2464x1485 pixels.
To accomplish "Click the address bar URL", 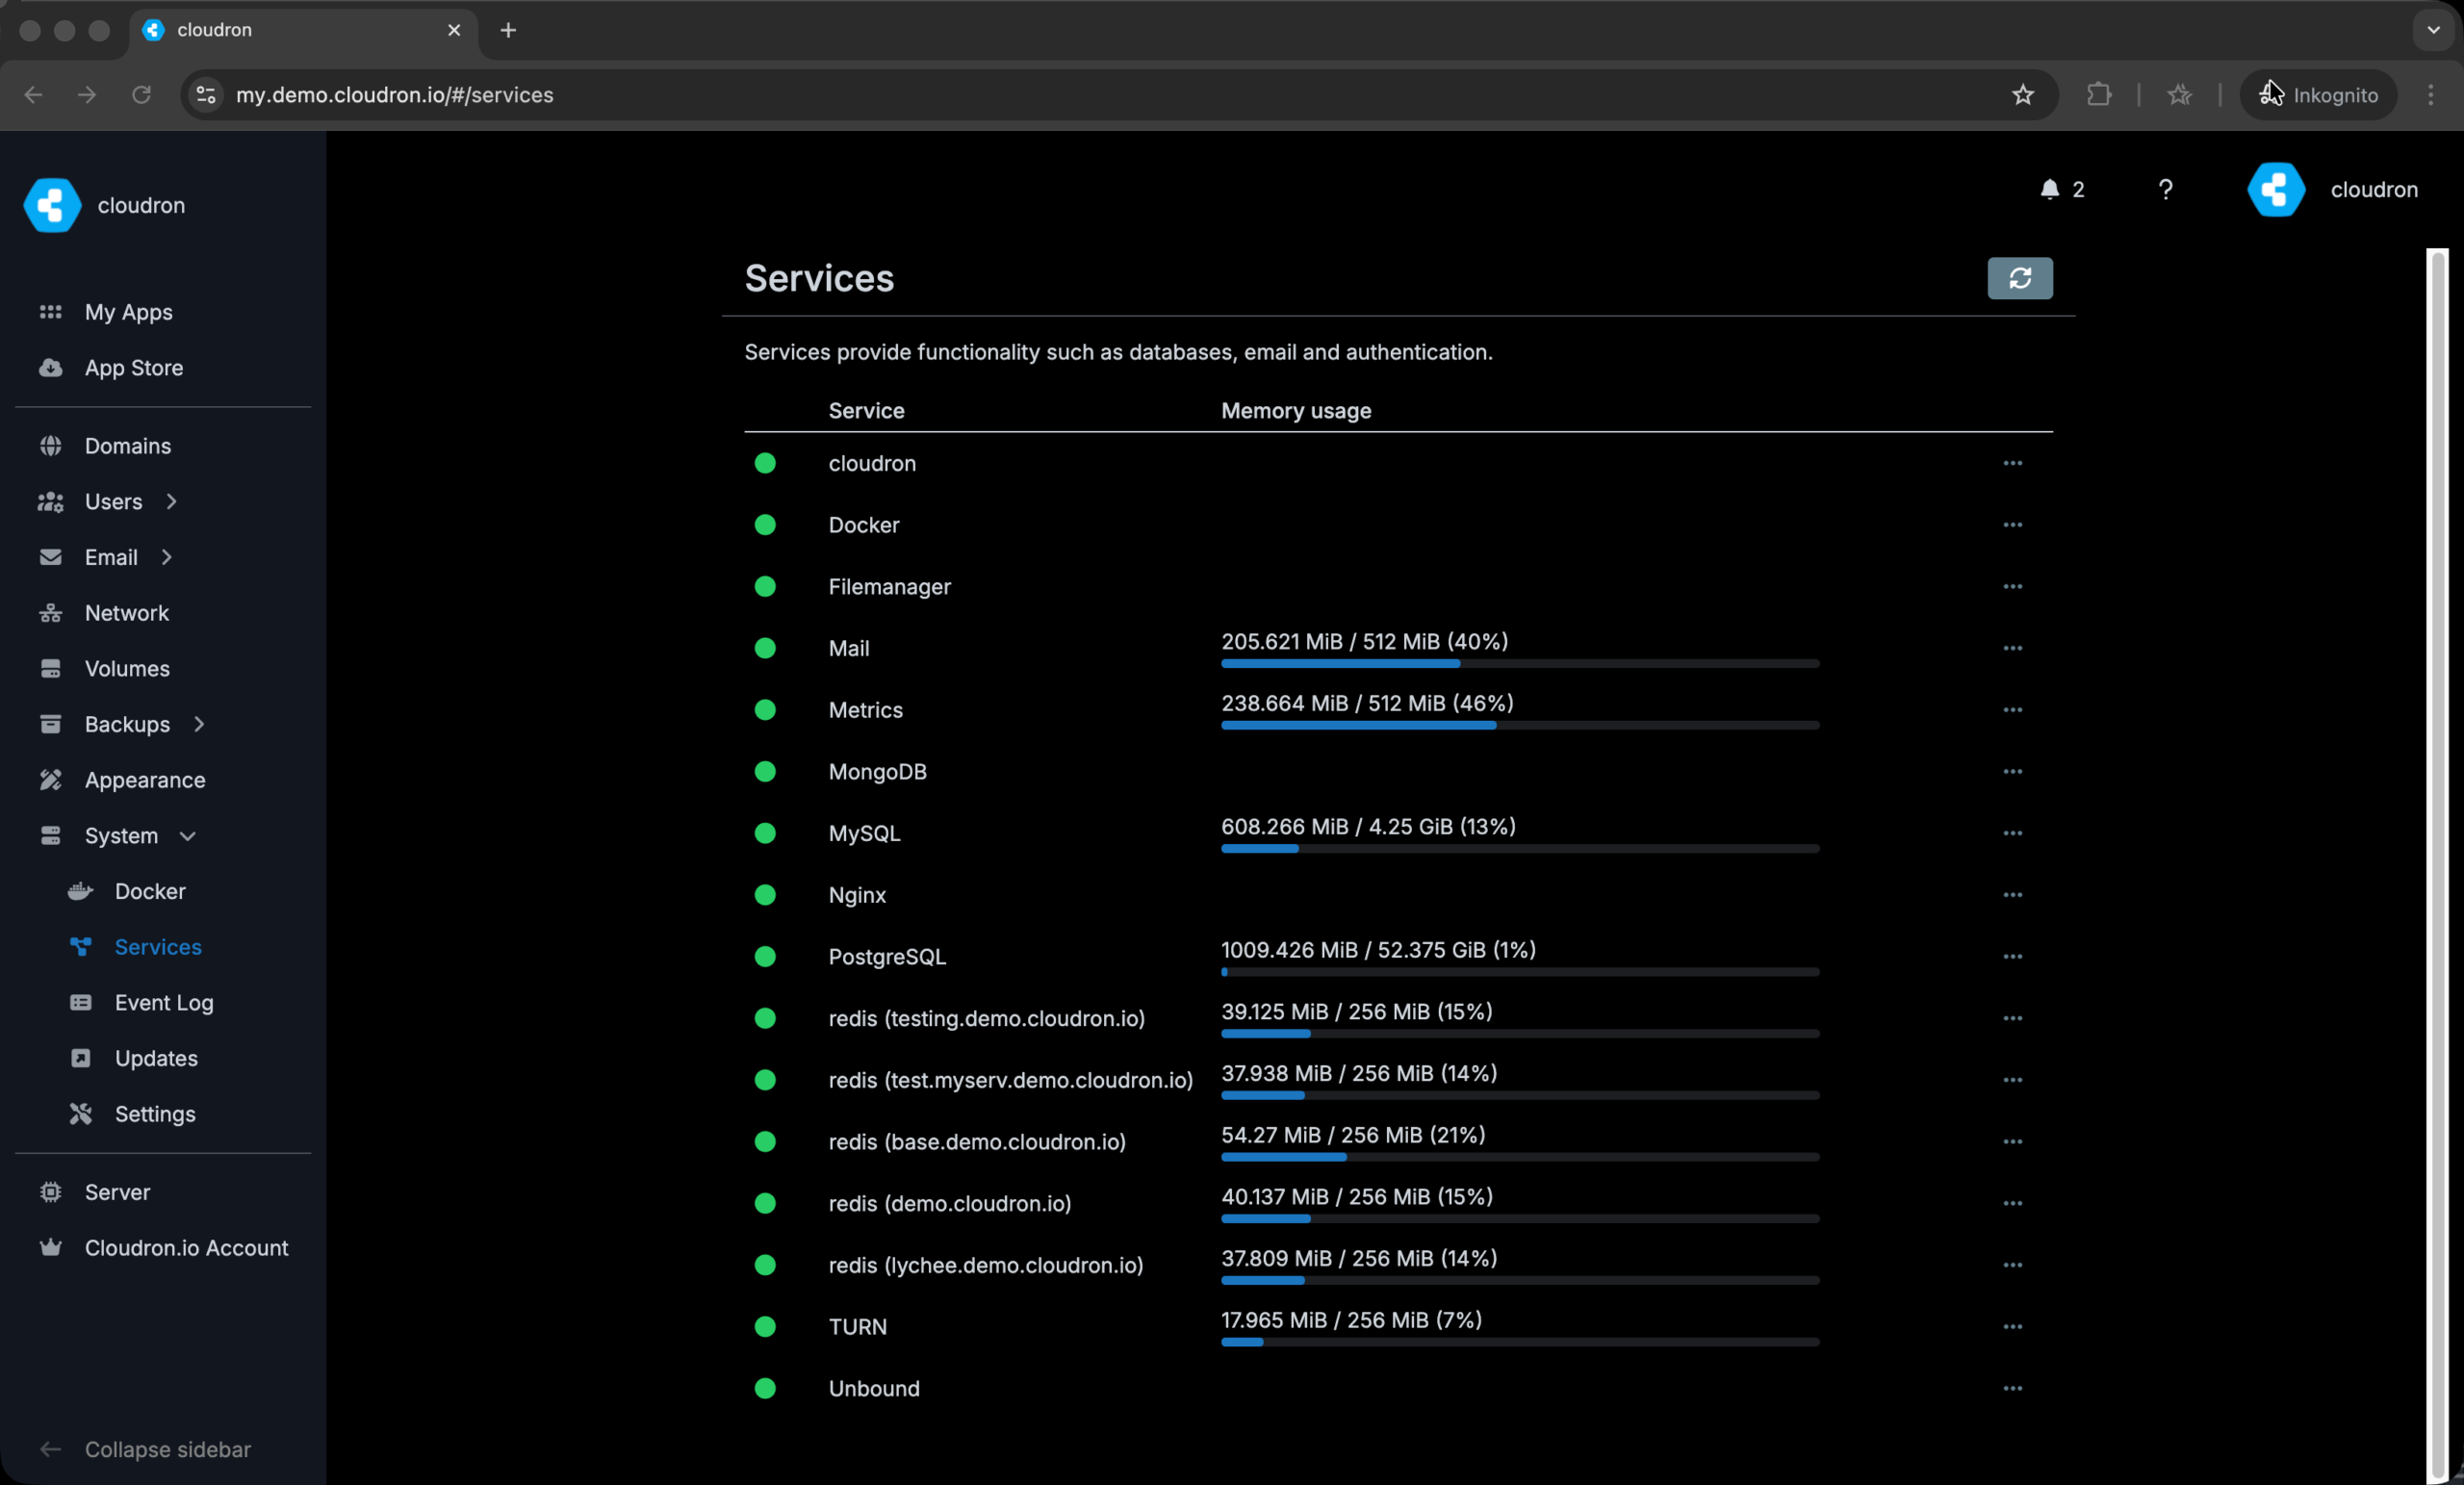I will click(394, 95).
